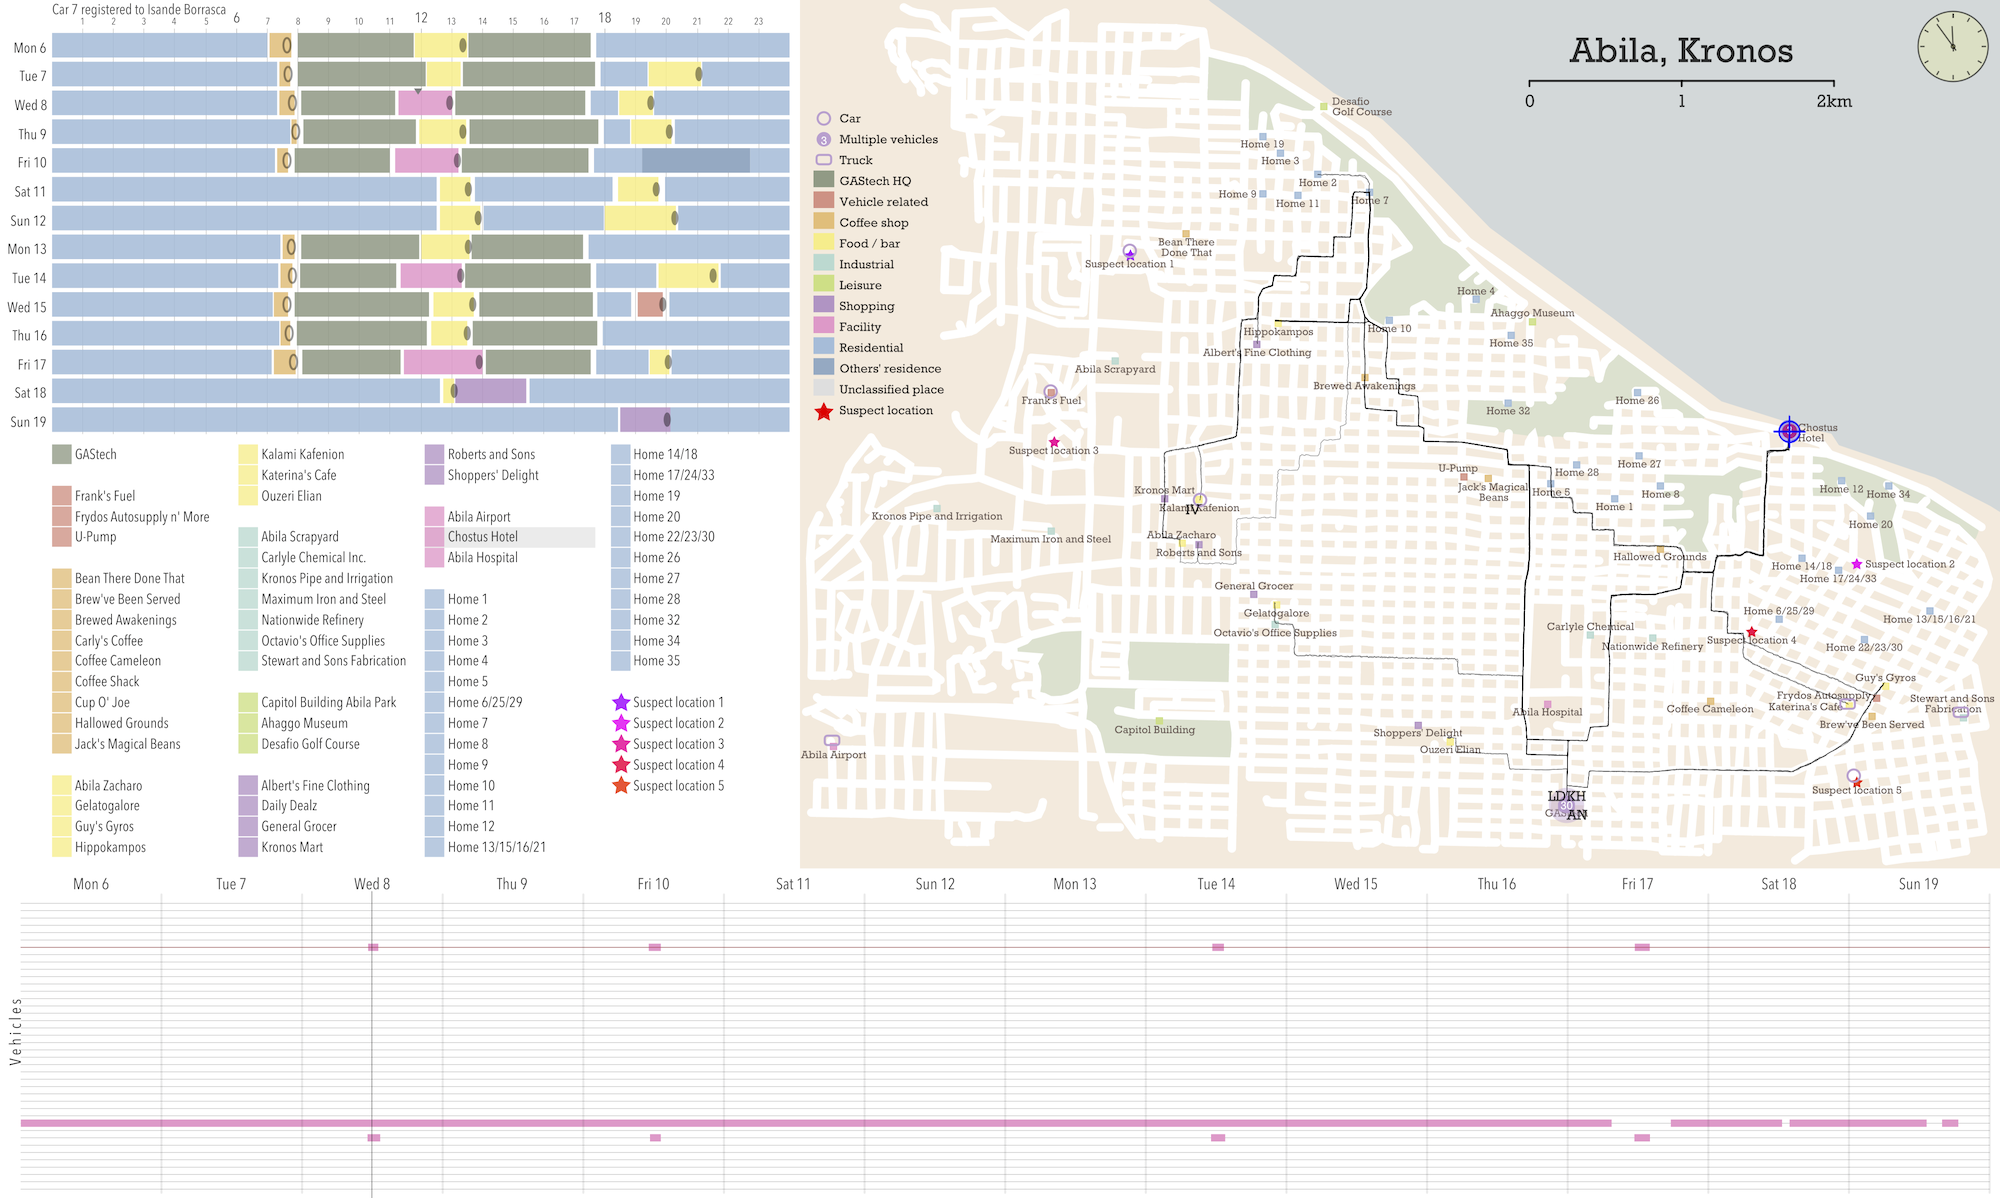Click the Suspect location 3 star marker
2000x1198 pixels.
tap(1054, 442)
